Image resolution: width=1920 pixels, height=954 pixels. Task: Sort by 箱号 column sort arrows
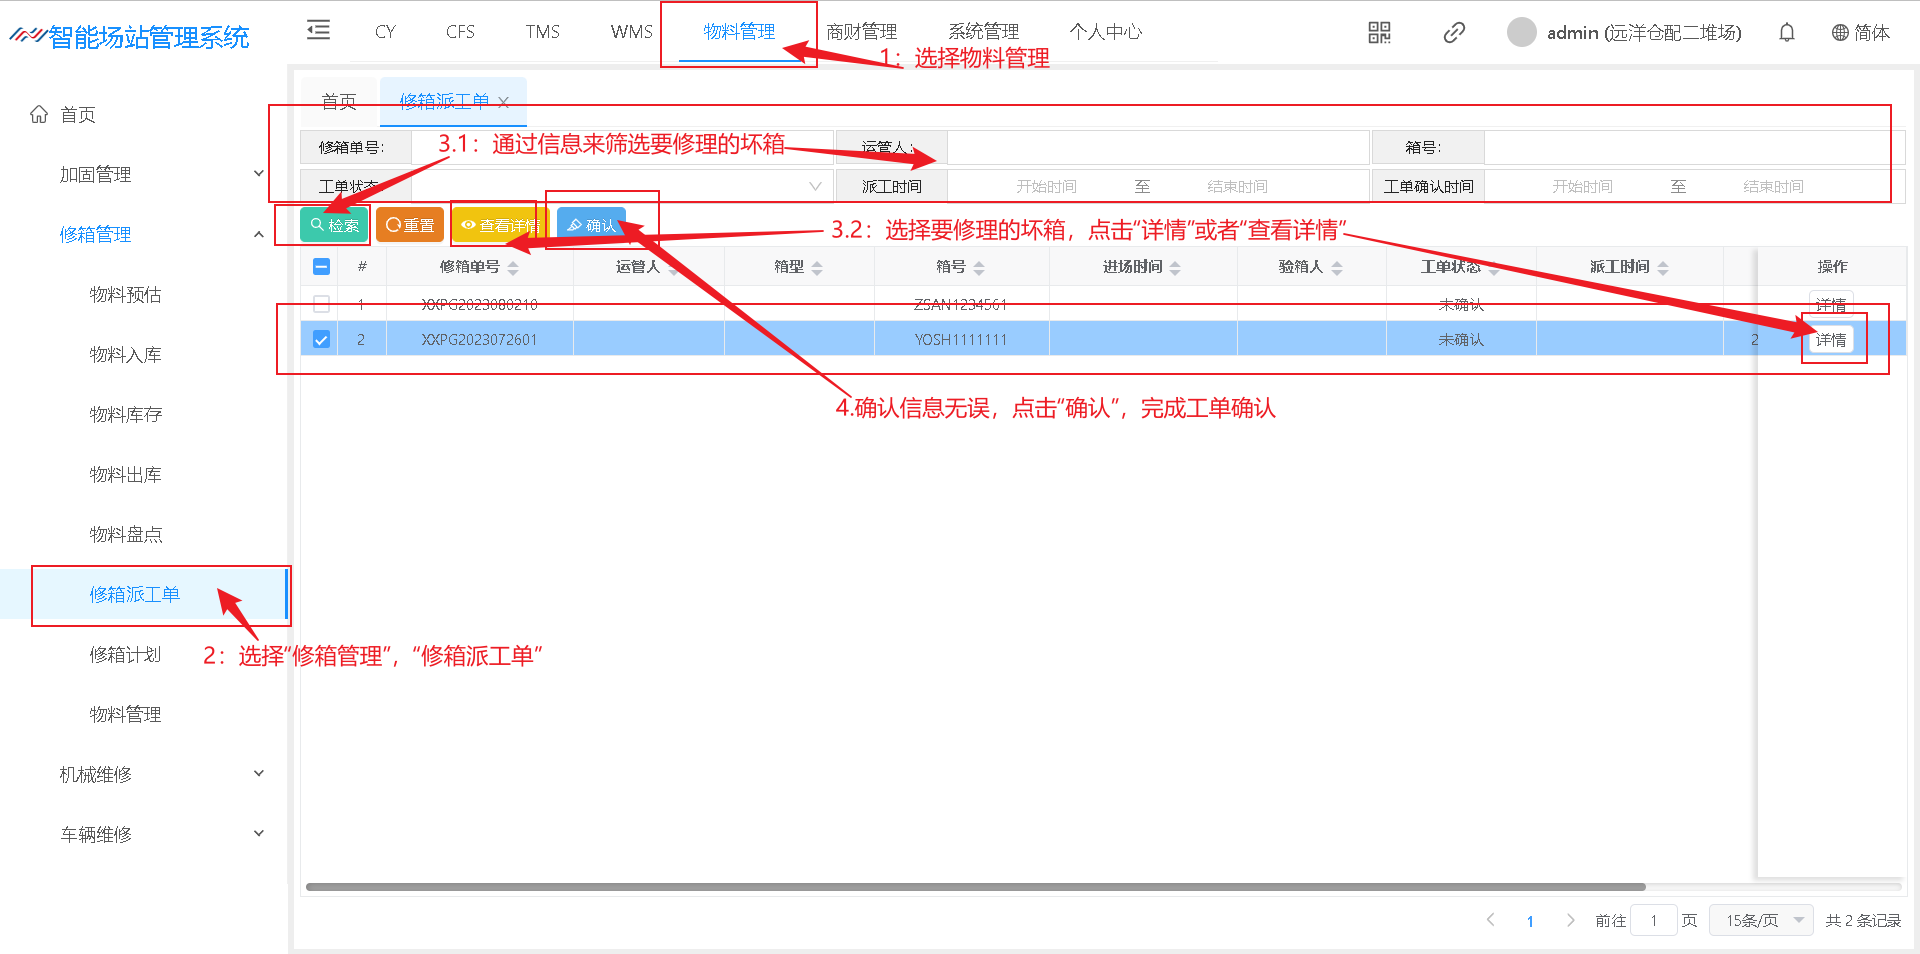point(979,268)
